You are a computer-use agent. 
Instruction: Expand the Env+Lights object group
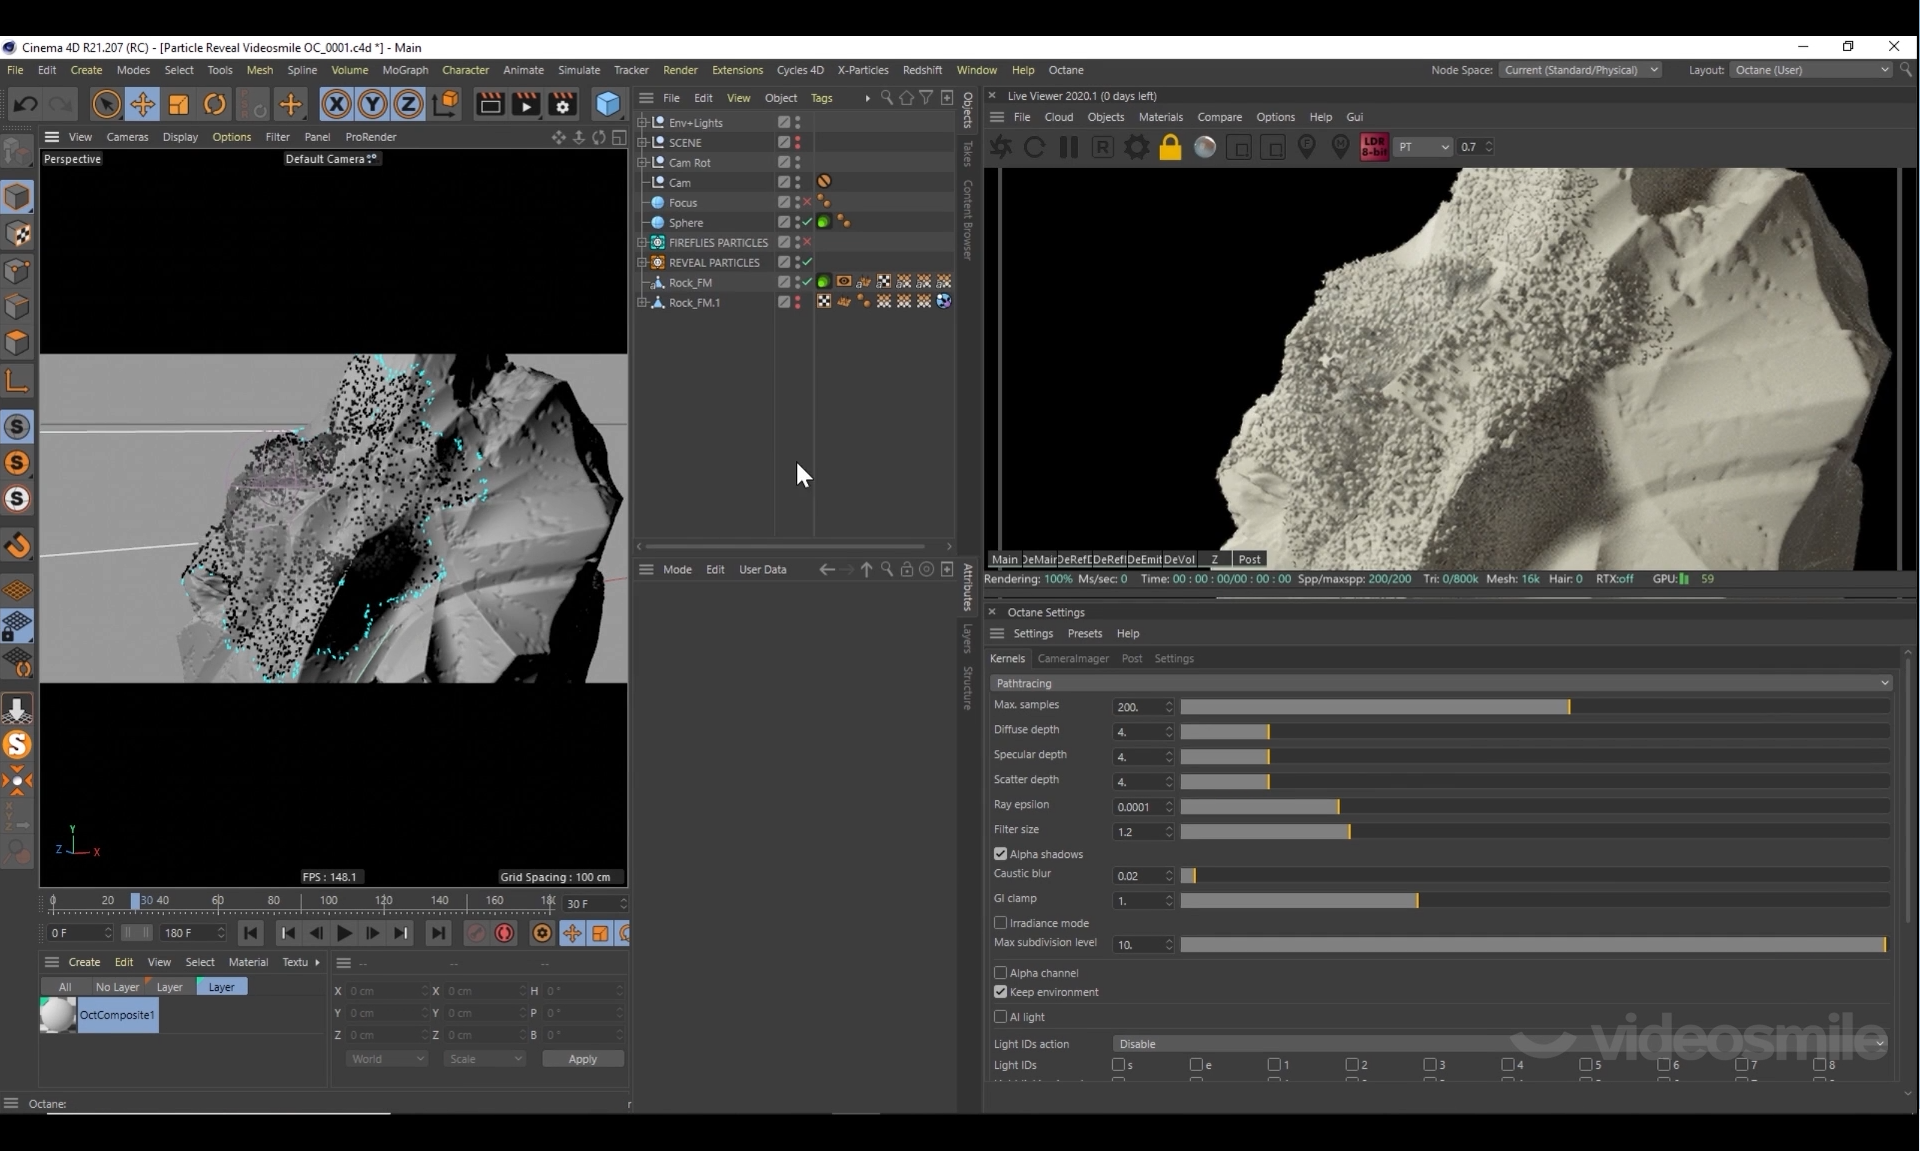(643, 123)
